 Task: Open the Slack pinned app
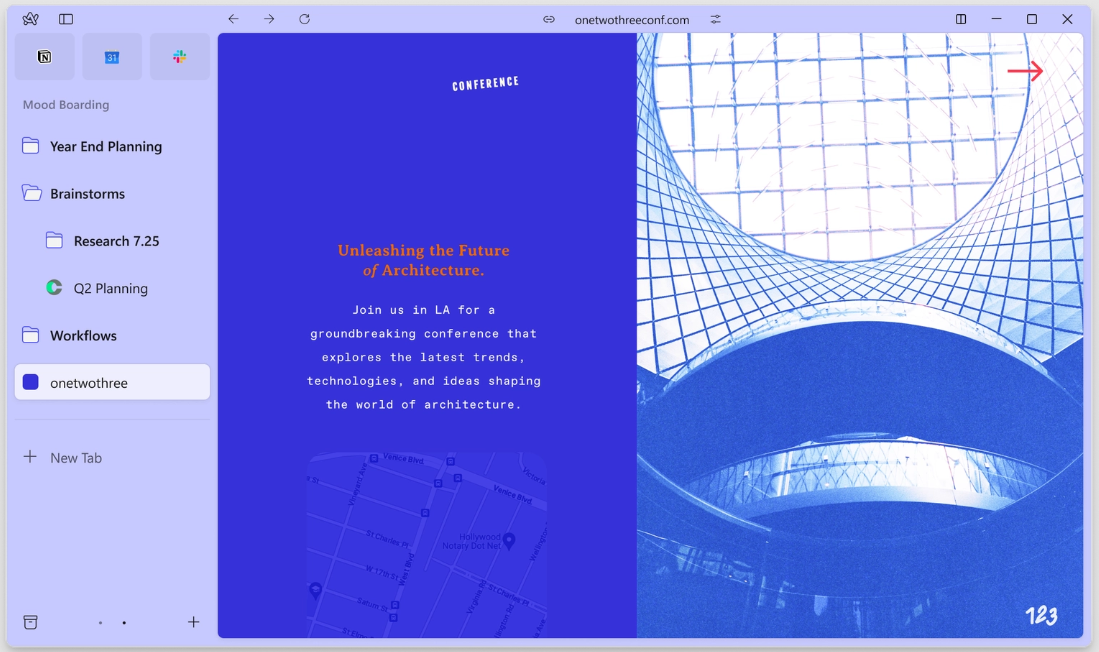[x=180, y=56]
